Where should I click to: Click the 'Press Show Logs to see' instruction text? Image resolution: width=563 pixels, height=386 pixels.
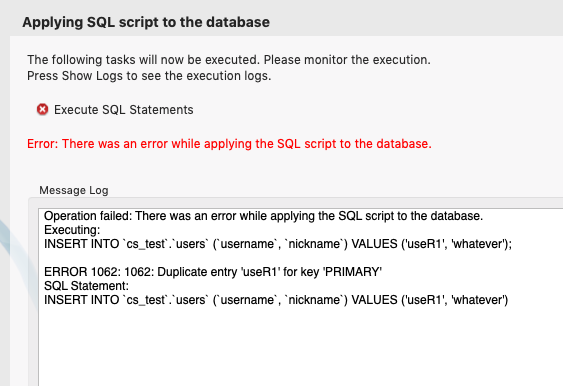pos(149,76)
